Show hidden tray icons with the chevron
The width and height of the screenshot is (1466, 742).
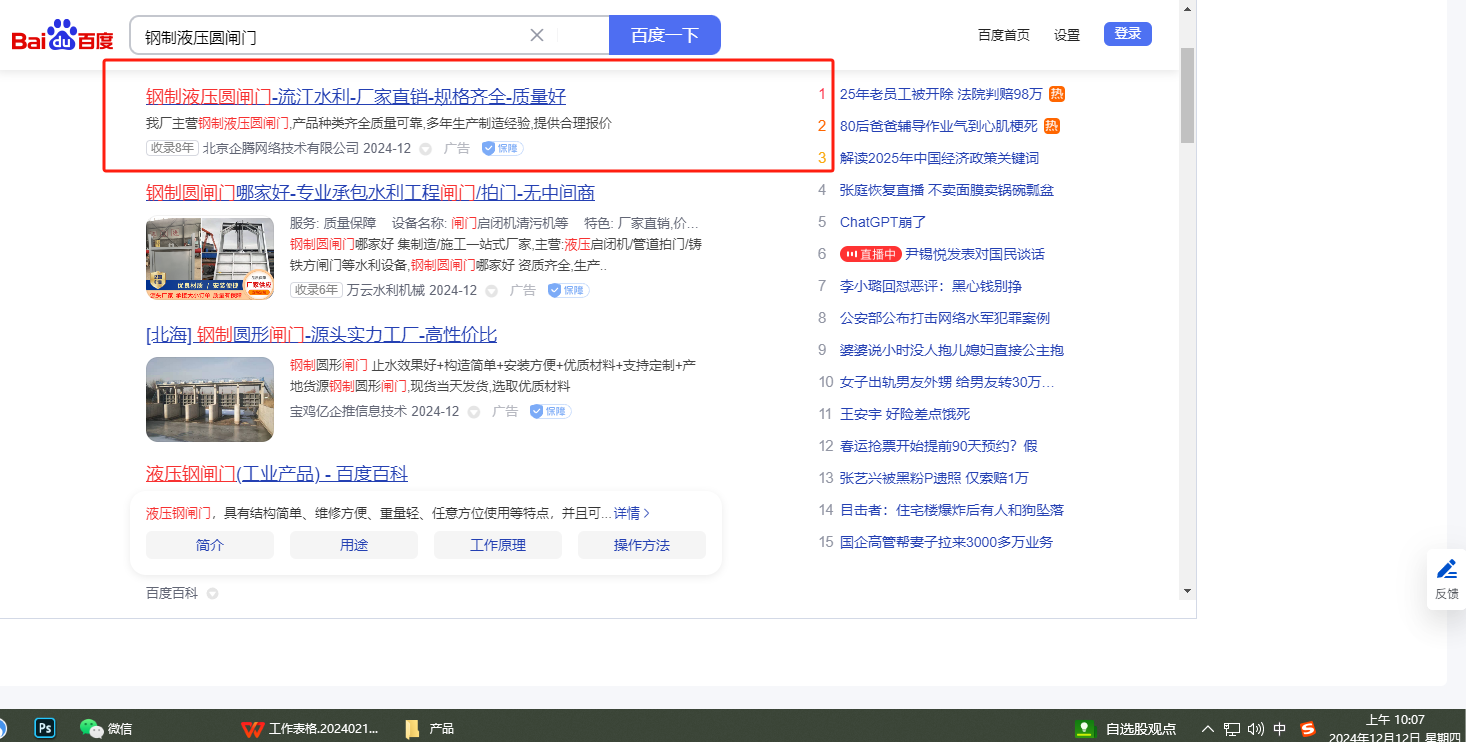1208,729
